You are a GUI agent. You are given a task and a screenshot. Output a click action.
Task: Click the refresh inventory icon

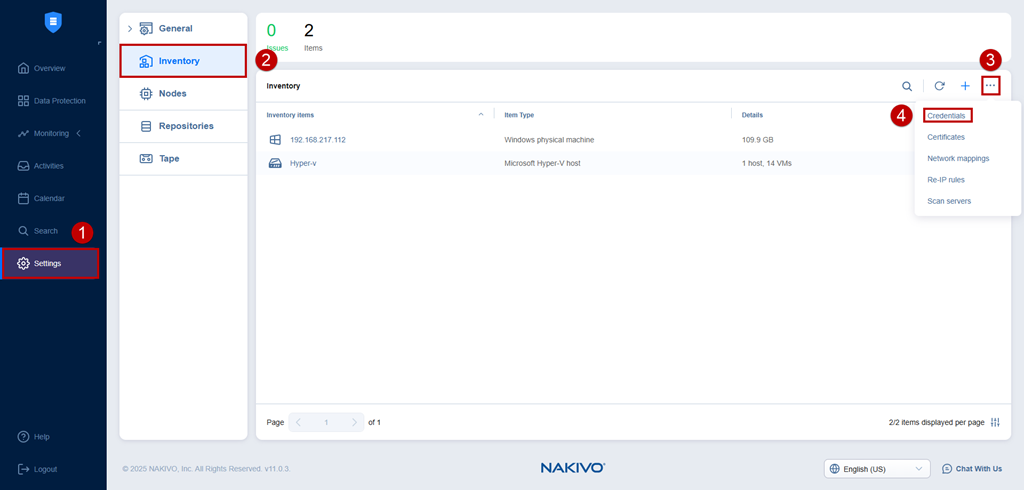pyautogui.click(x=939, y=86)
